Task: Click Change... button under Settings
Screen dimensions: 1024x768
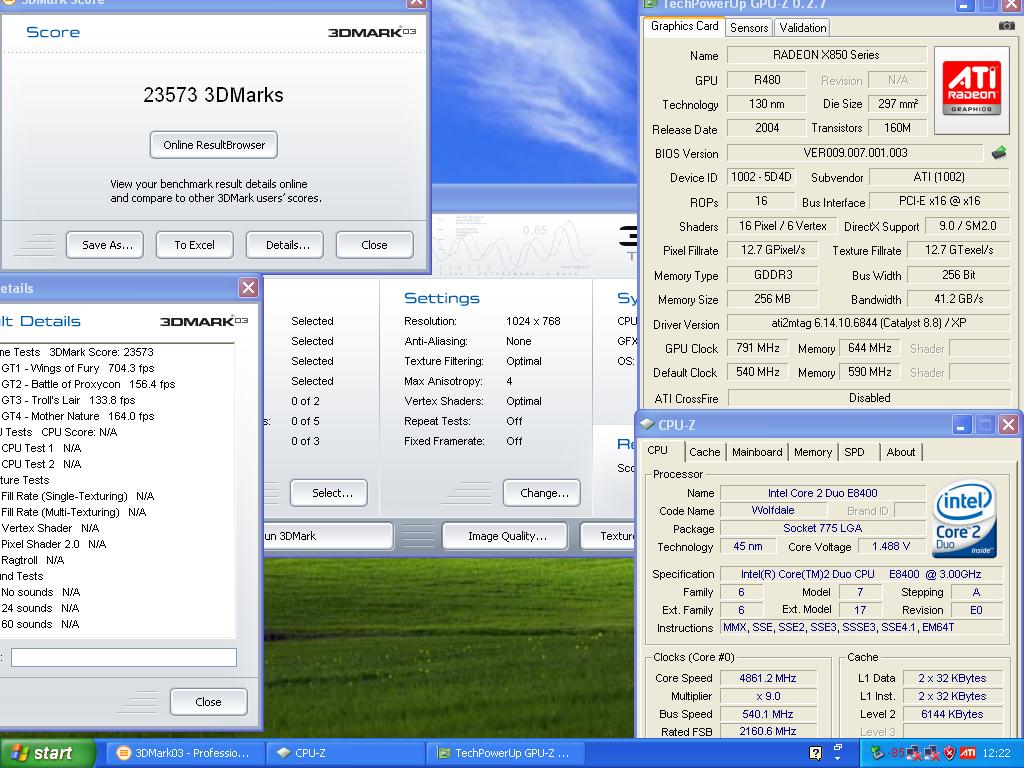Action: [541, 493]
